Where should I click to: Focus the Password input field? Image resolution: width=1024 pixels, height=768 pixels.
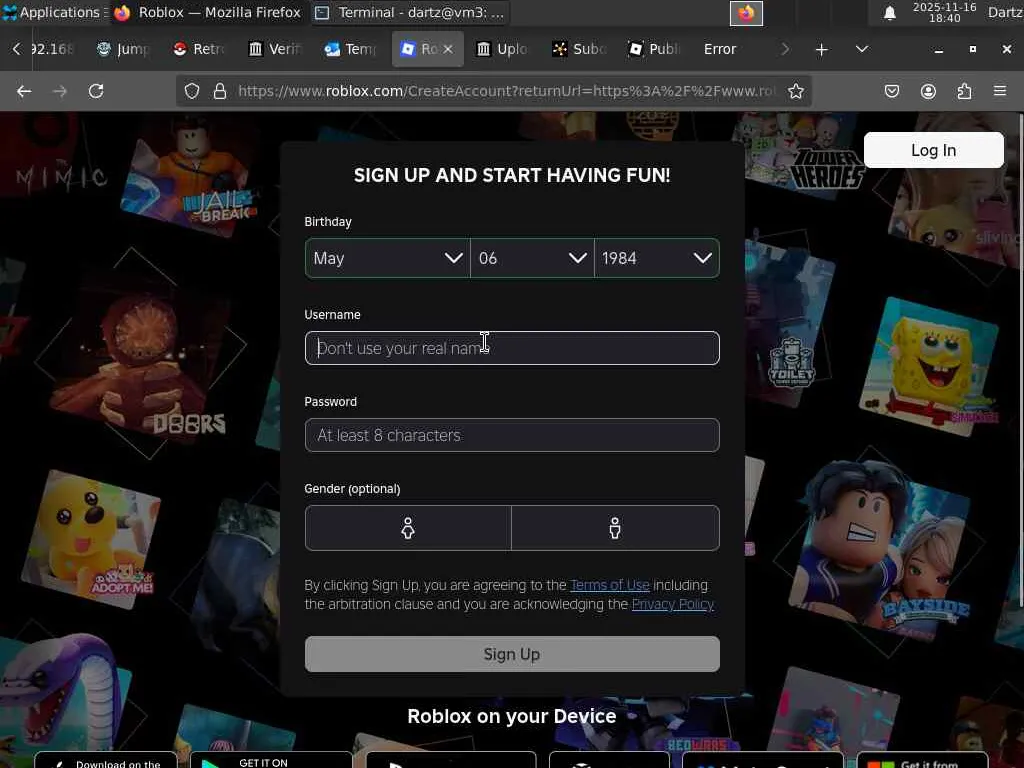pos(512,435)
